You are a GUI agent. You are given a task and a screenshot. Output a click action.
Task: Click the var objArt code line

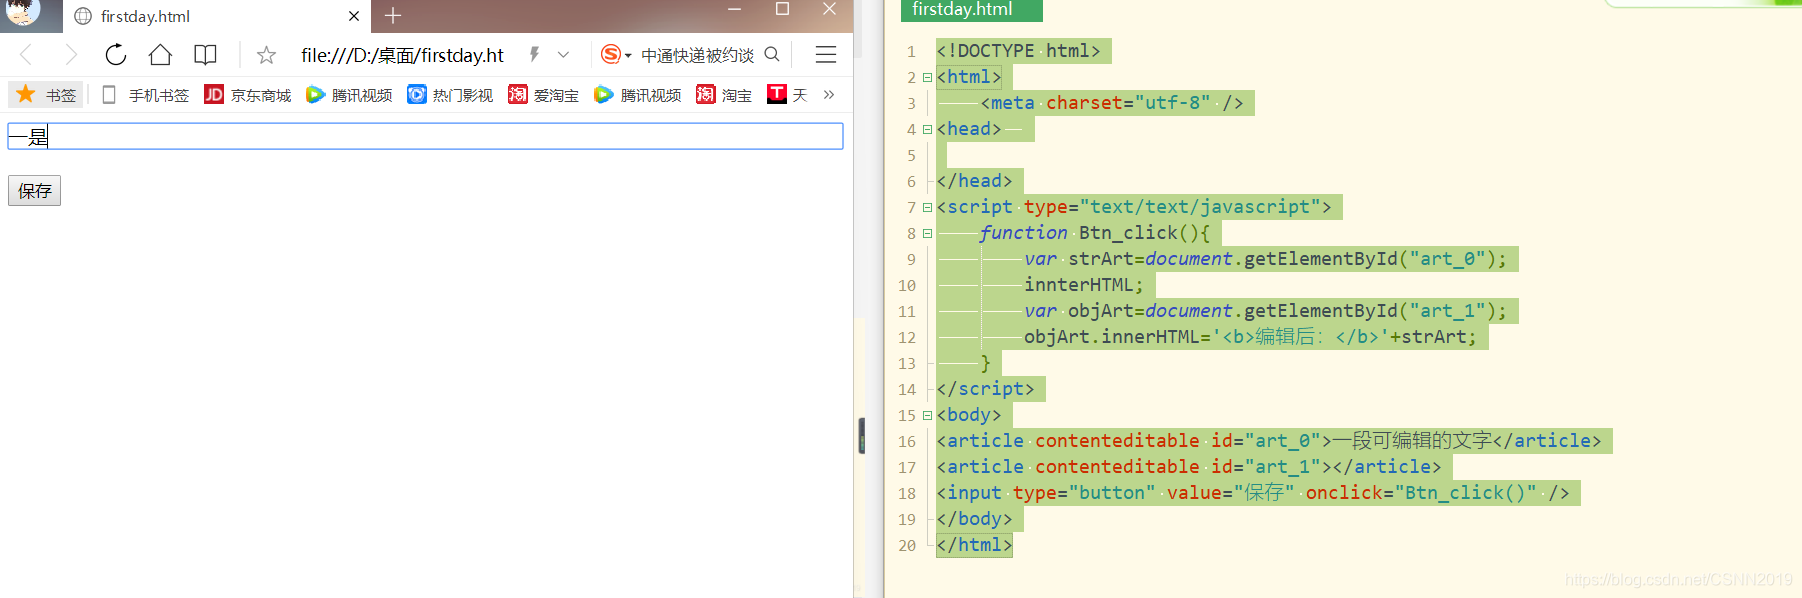click(x=1265, y=311)
